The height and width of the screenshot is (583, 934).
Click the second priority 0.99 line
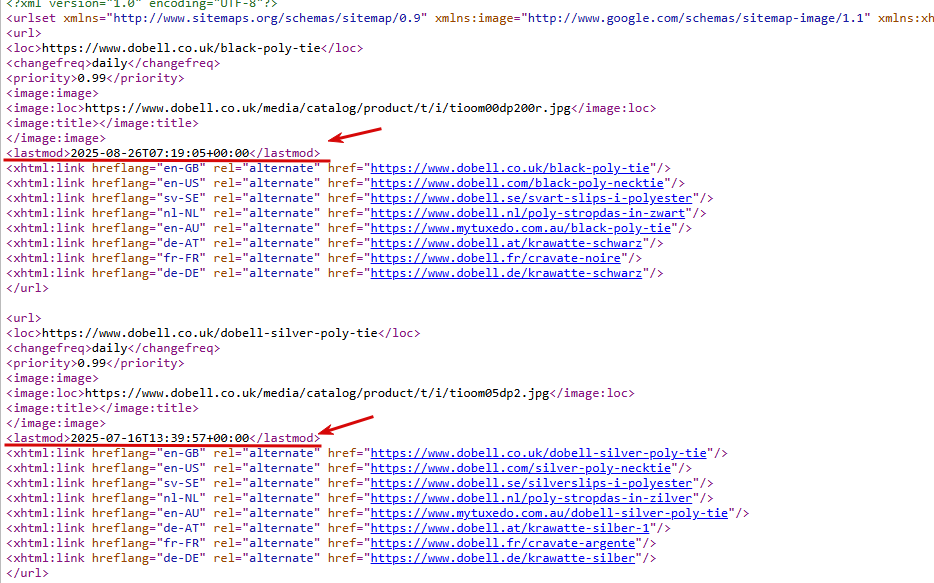(x=95, y=363)
